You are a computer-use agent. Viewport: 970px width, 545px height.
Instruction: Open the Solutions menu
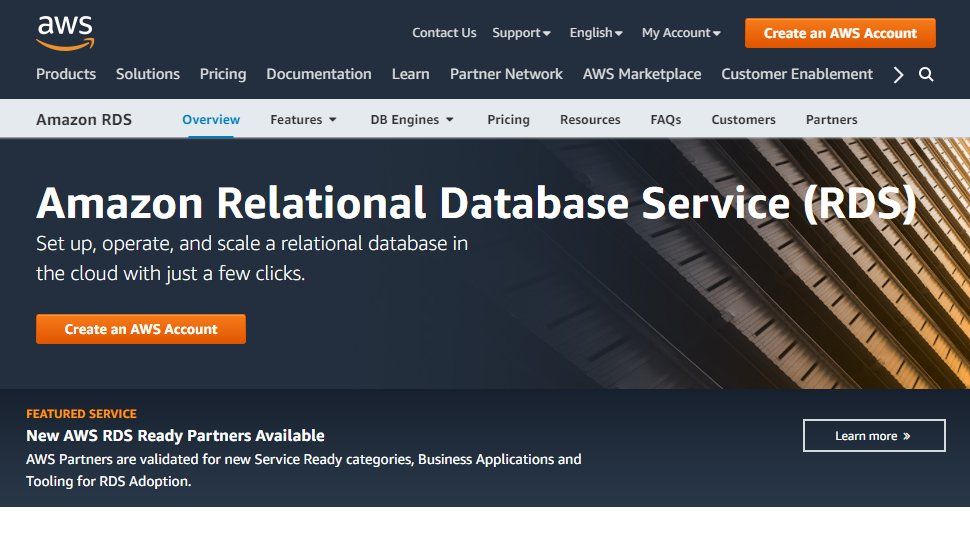point(148,74)
